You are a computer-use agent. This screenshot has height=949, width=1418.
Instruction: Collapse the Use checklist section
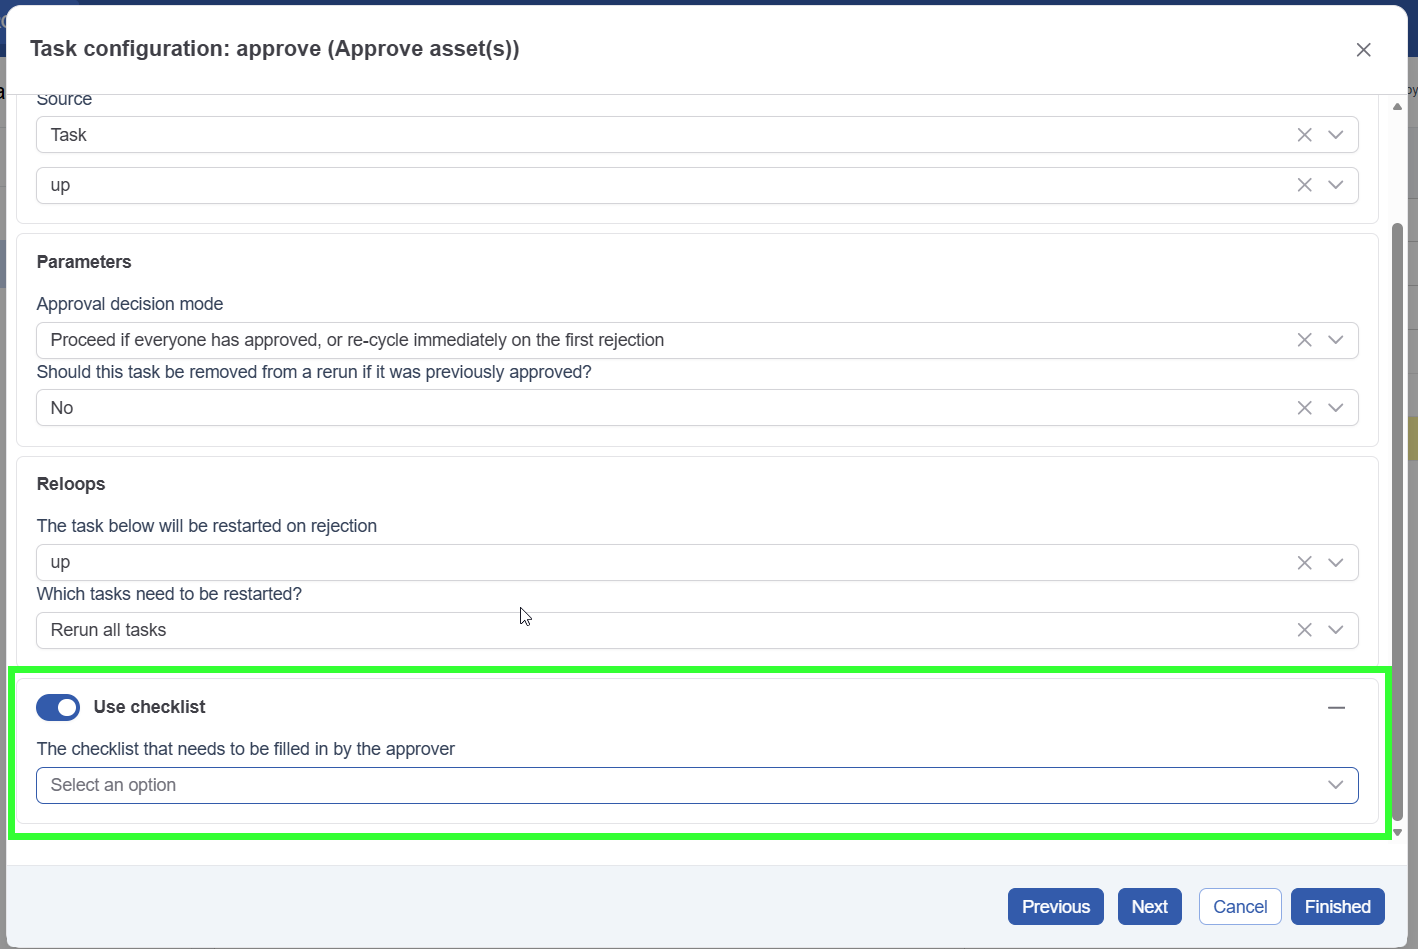point(1336,708)
